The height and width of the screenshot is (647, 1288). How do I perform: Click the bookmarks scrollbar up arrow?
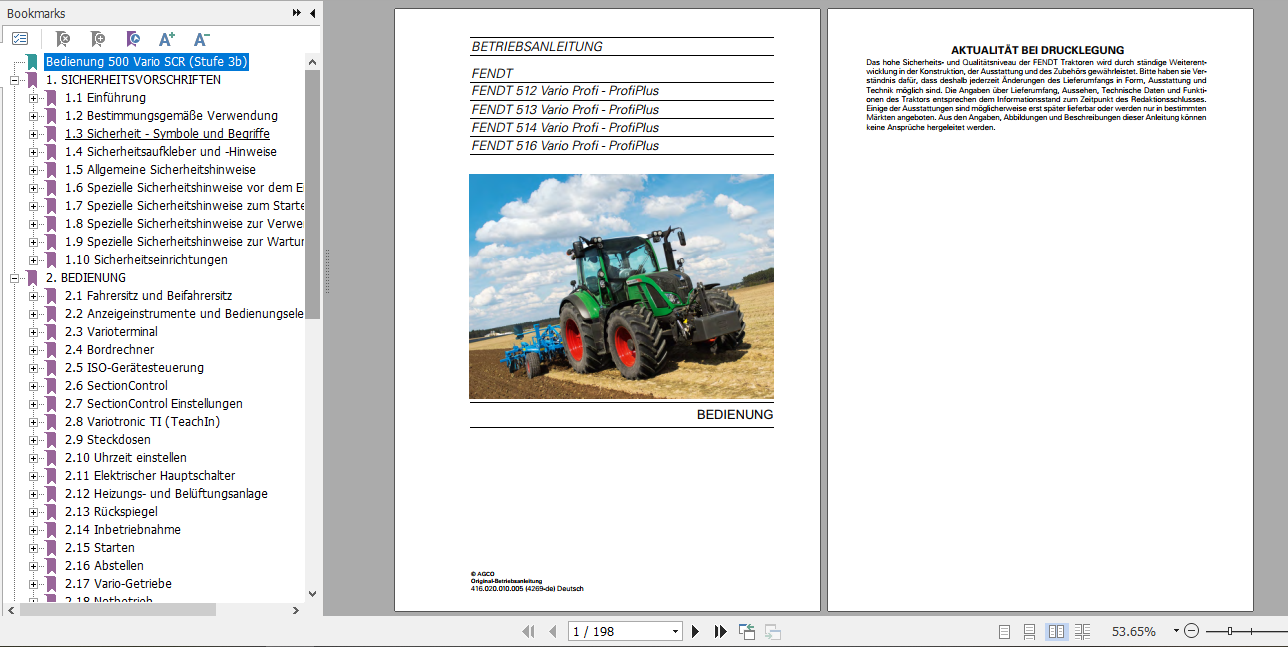[313, 61]
